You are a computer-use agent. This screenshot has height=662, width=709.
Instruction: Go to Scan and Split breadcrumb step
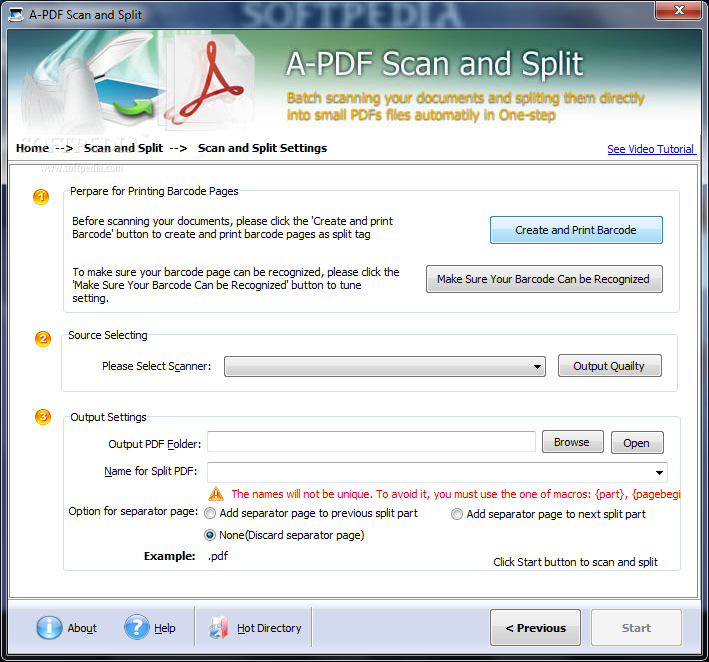pyautogui.click(x=123, y=148)
